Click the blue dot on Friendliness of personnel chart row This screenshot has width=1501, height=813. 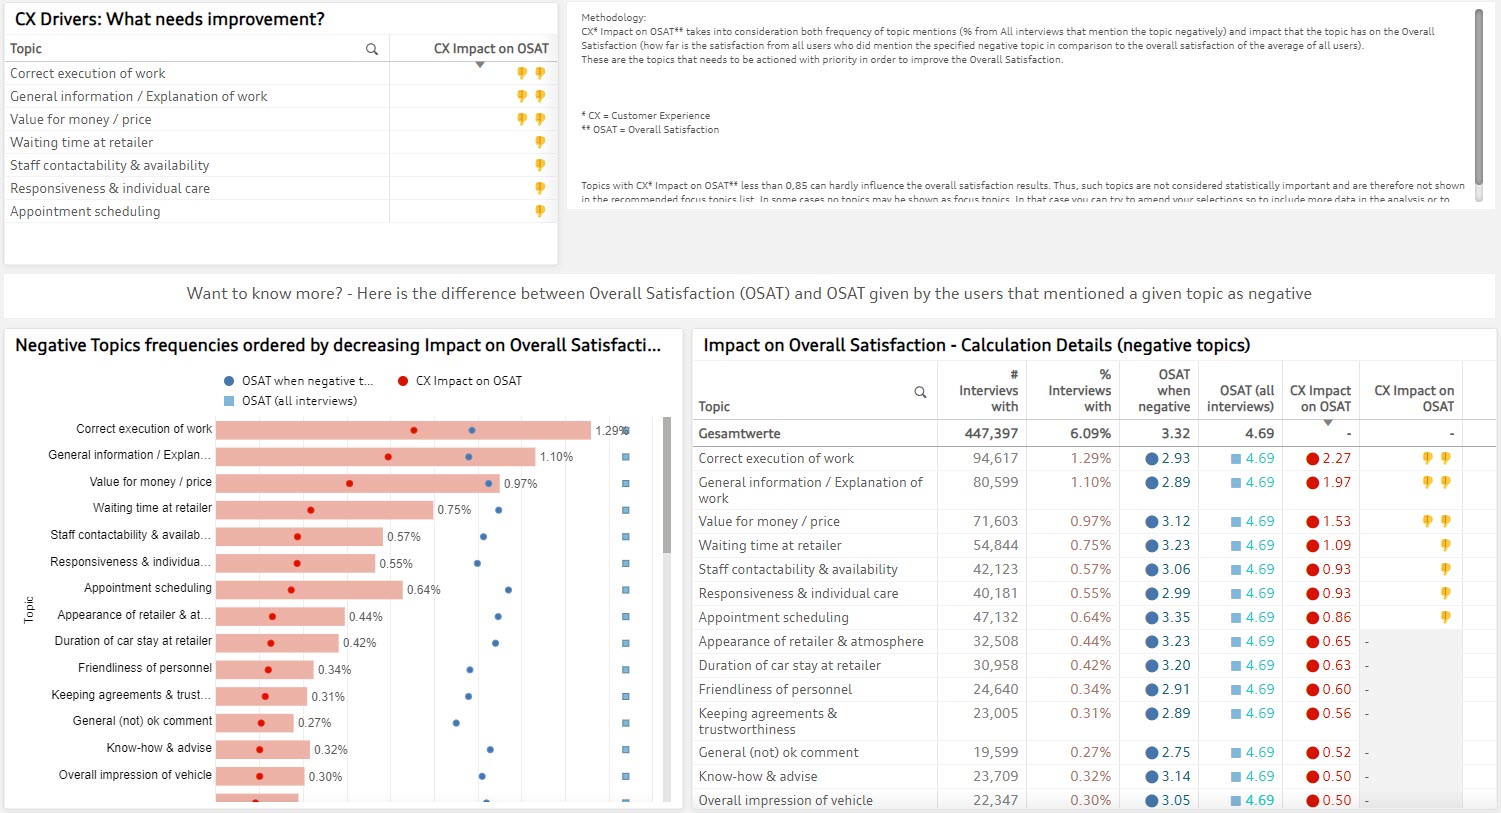470,670
